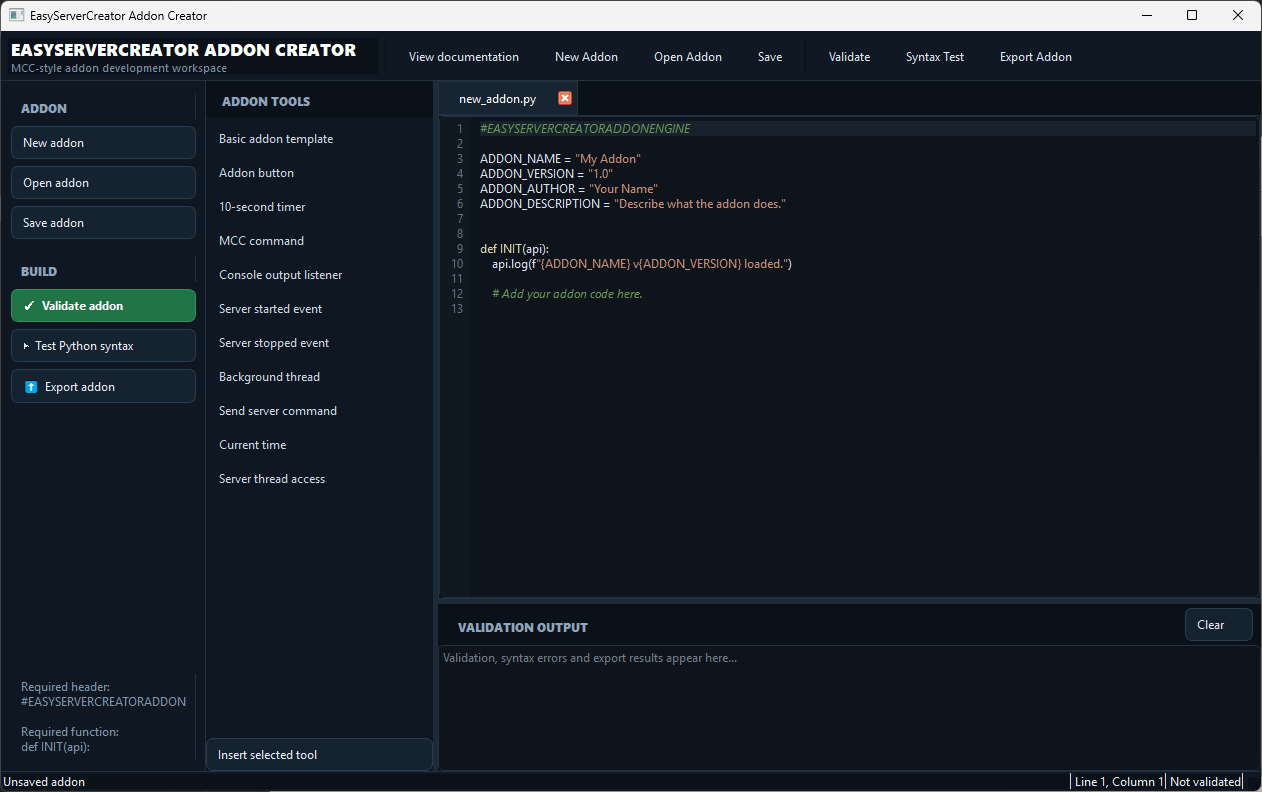
Task: Click Insert selected tool button
Action: coord(319,755)
